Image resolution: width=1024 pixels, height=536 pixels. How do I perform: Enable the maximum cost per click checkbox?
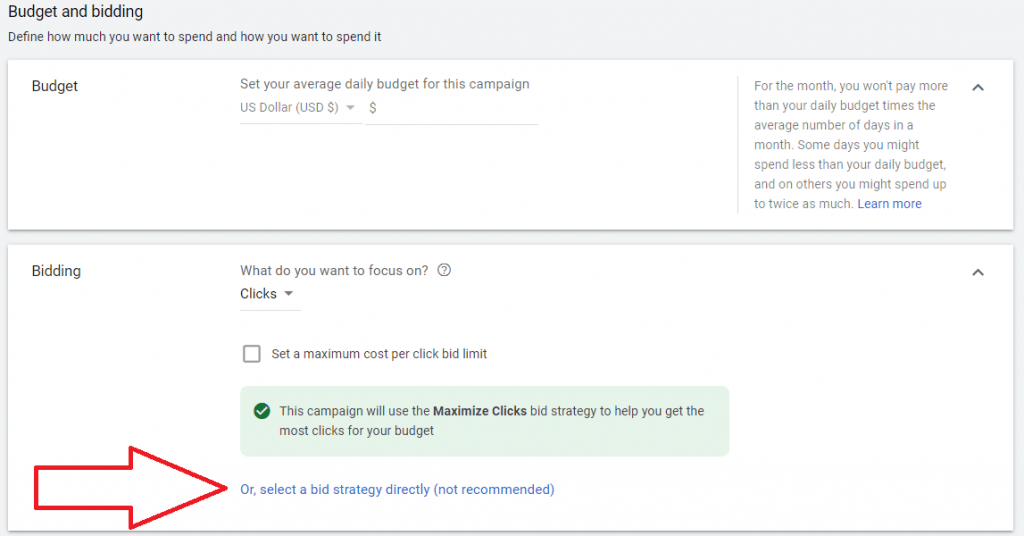pos(252,354)
